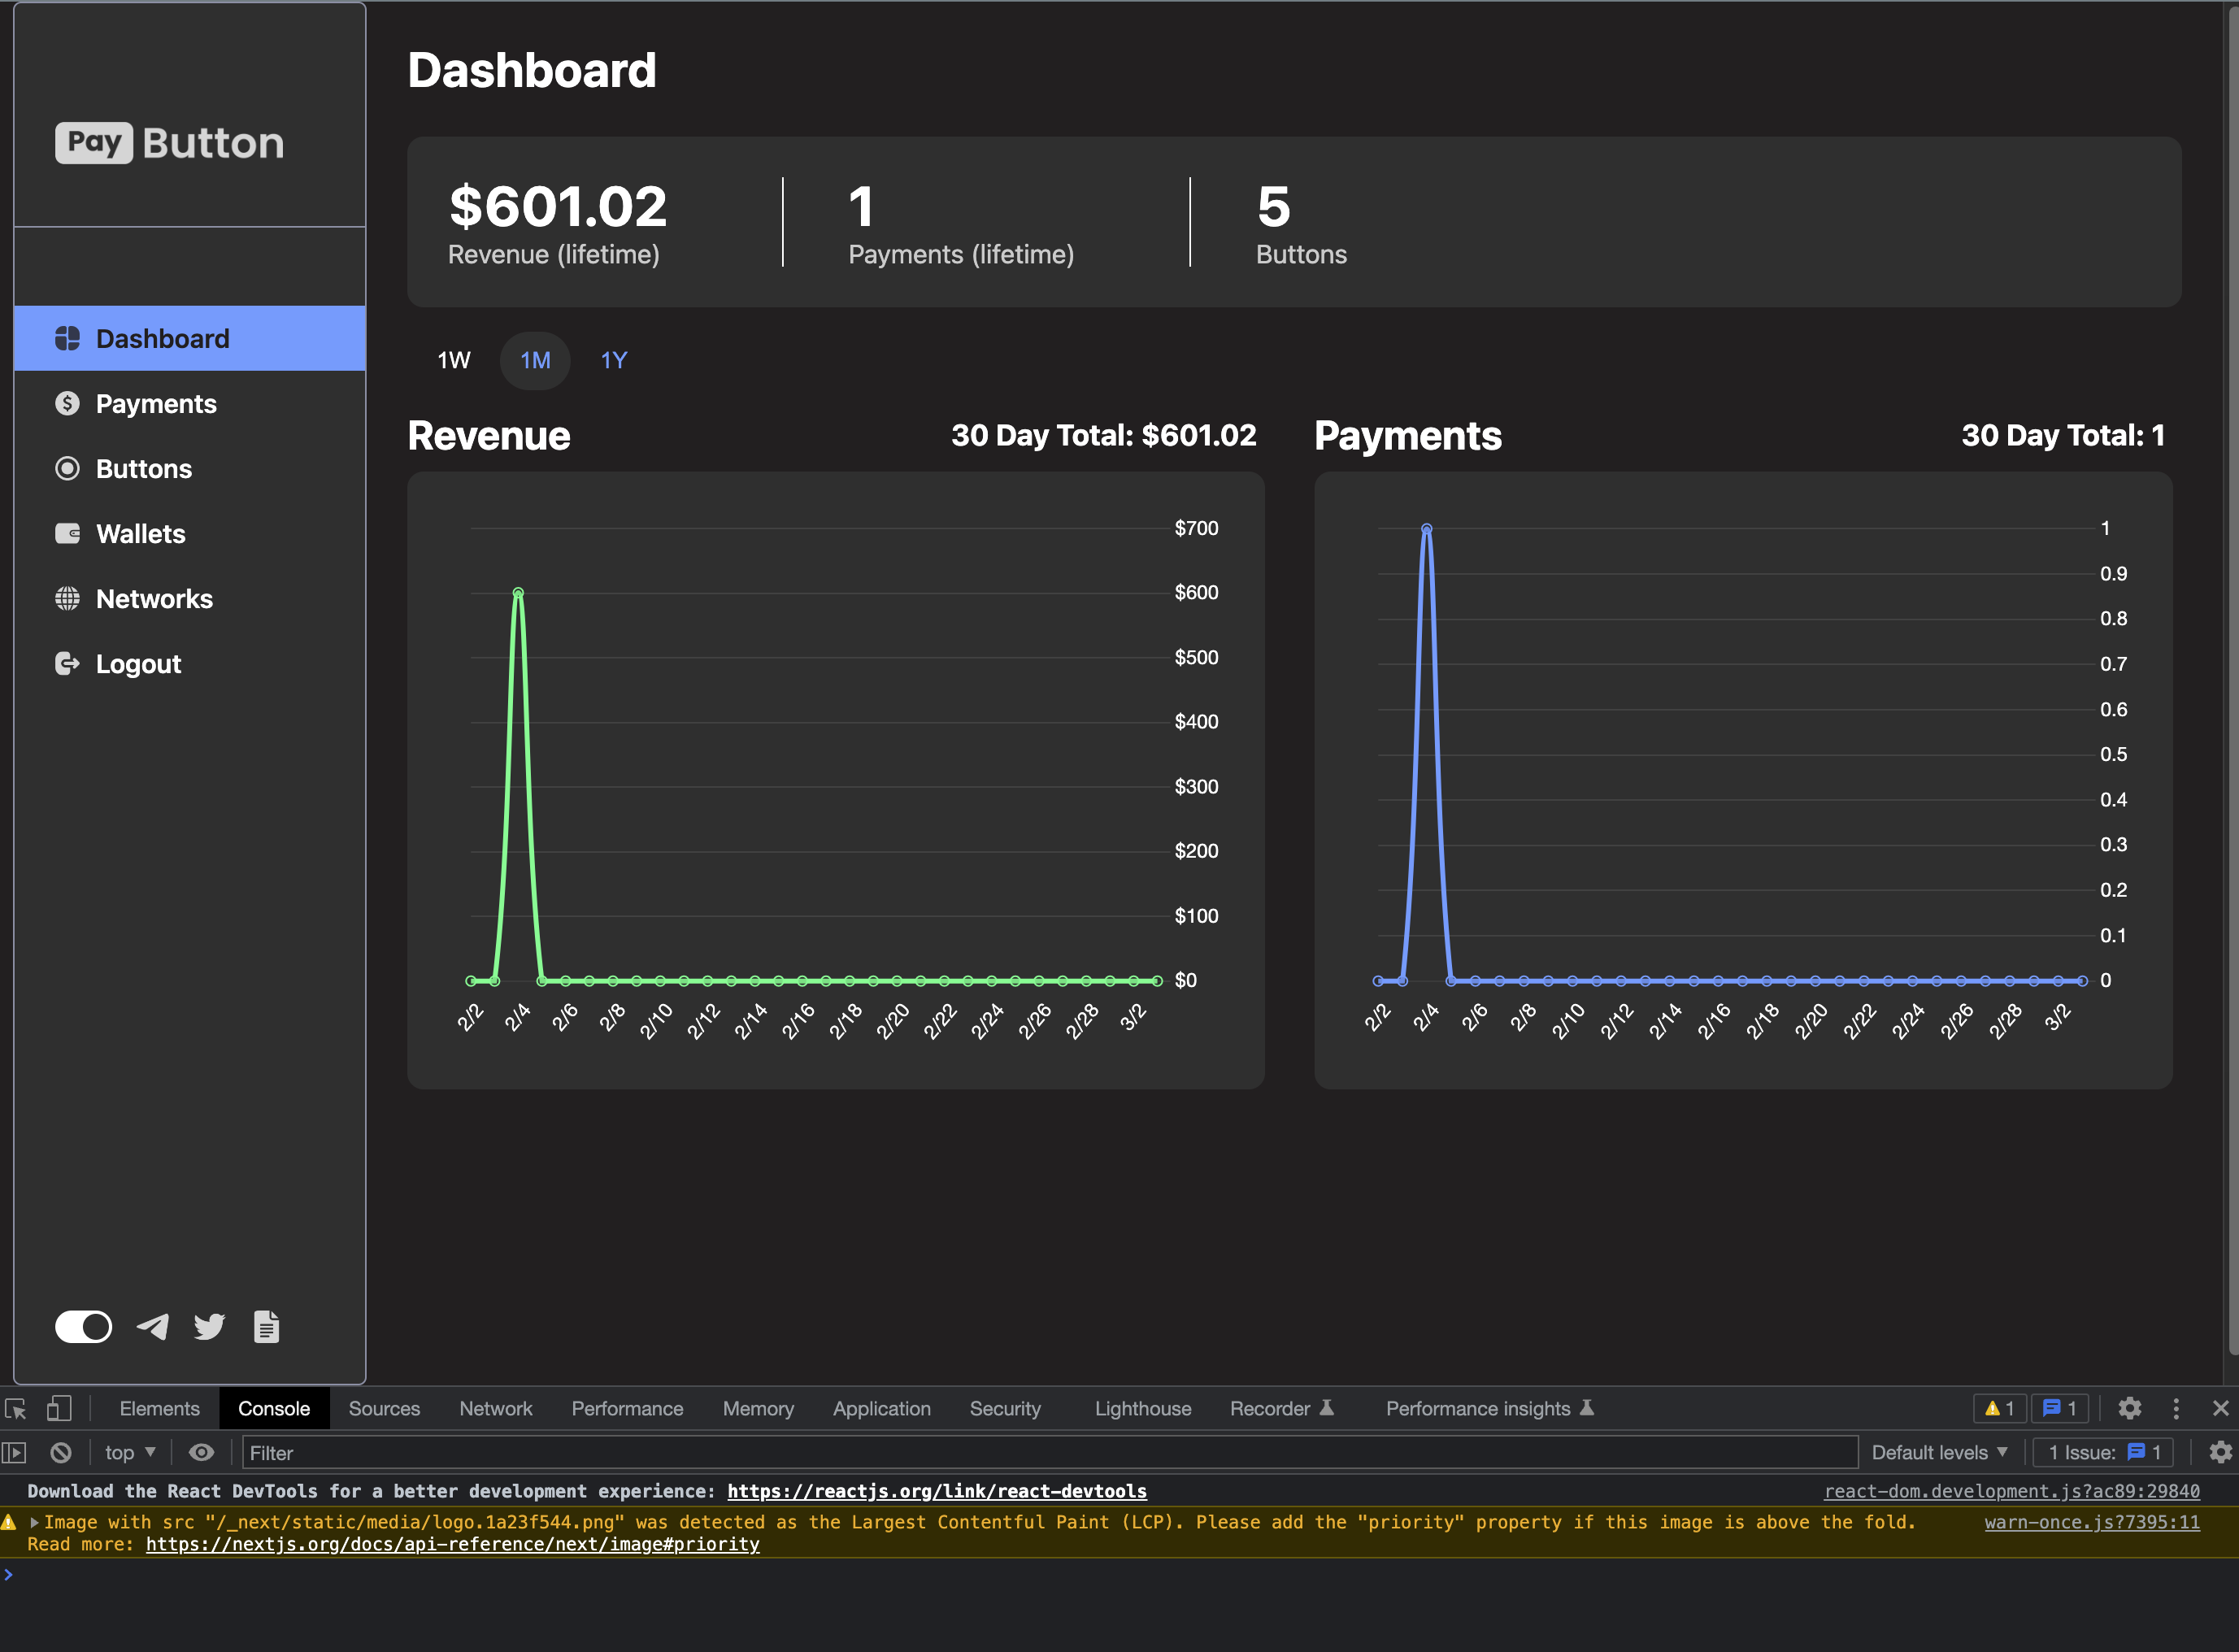Open the Twitter bird icon link

(x=209, y=1327)
